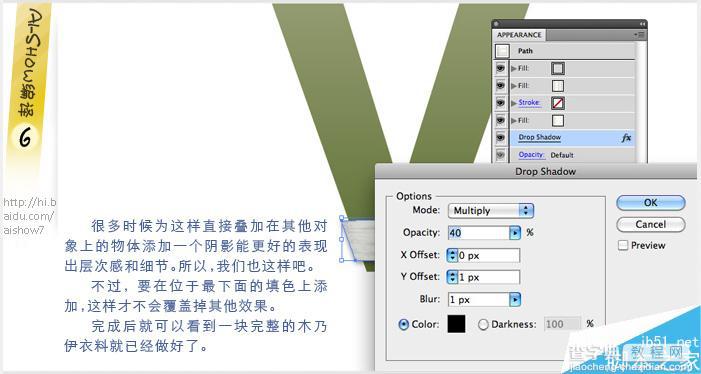
Task: Click the swatch of Fill above Stroke
Action: (558, 86)
